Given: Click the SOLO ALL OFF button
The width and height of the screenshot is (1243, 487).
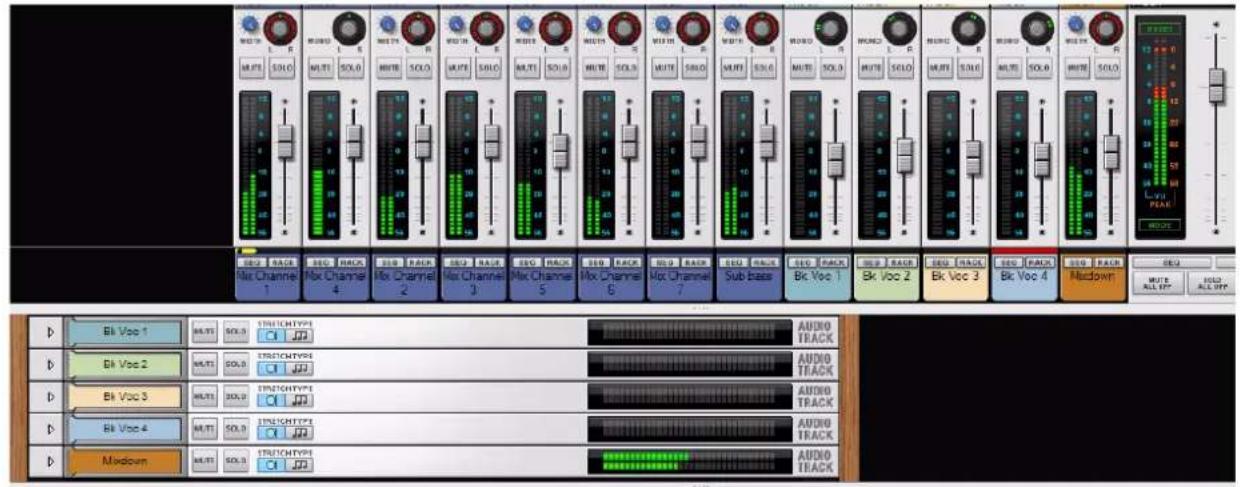Looking at the screenshot, I should pyautogui.click(x=1210, y=284).
